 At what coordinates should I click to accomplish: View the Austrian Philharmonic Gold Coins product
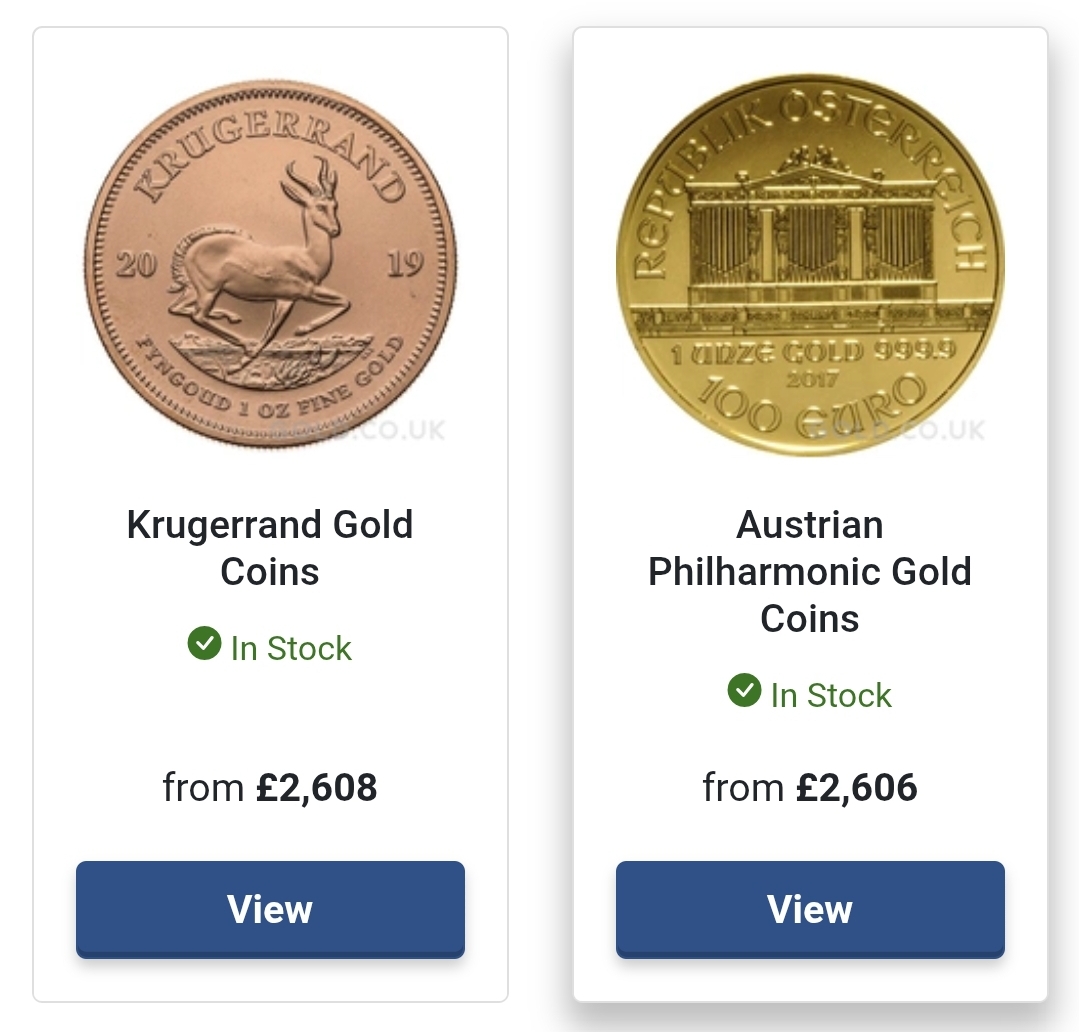coord(810,909)
